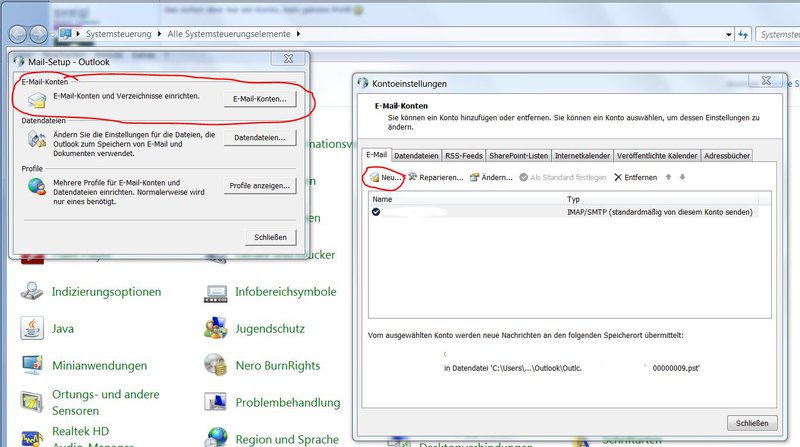Switch to the E-Mail tab
800x447 pixels.
click(x=377, y=155)
